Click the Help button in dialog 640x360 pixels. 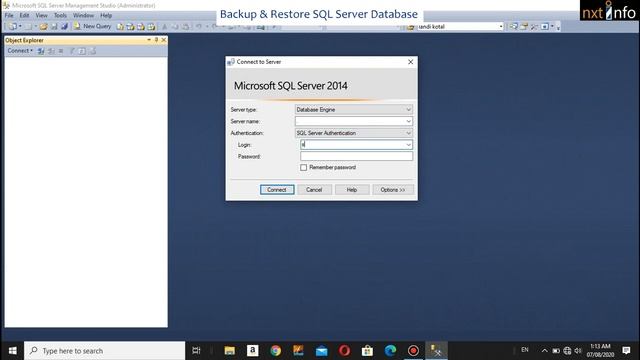[x=352, y=190]
